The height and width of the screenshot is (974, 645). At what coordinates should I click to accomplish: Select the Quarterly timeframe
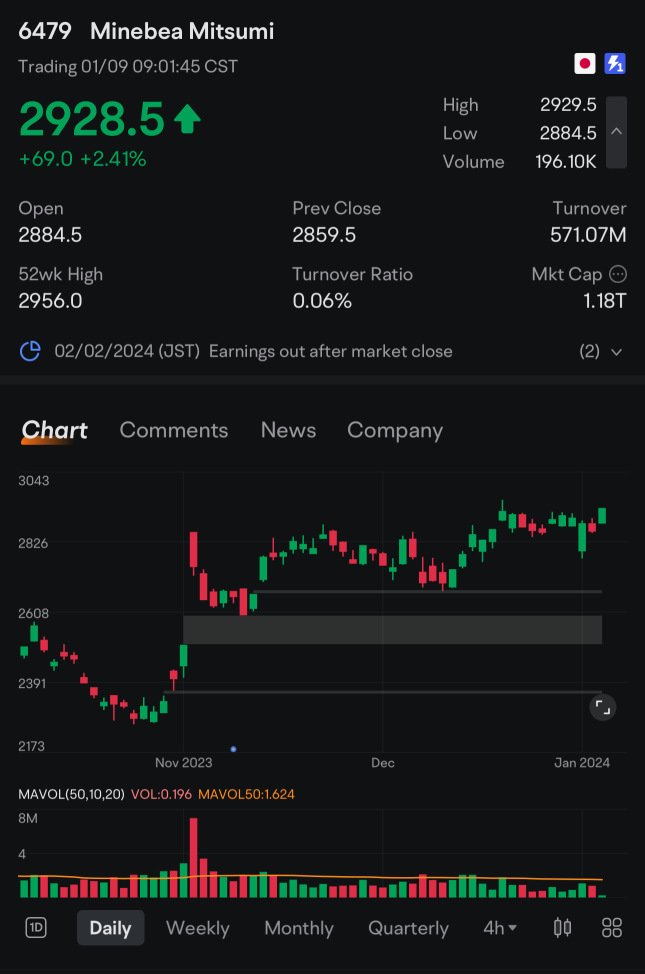pos(408,928)
